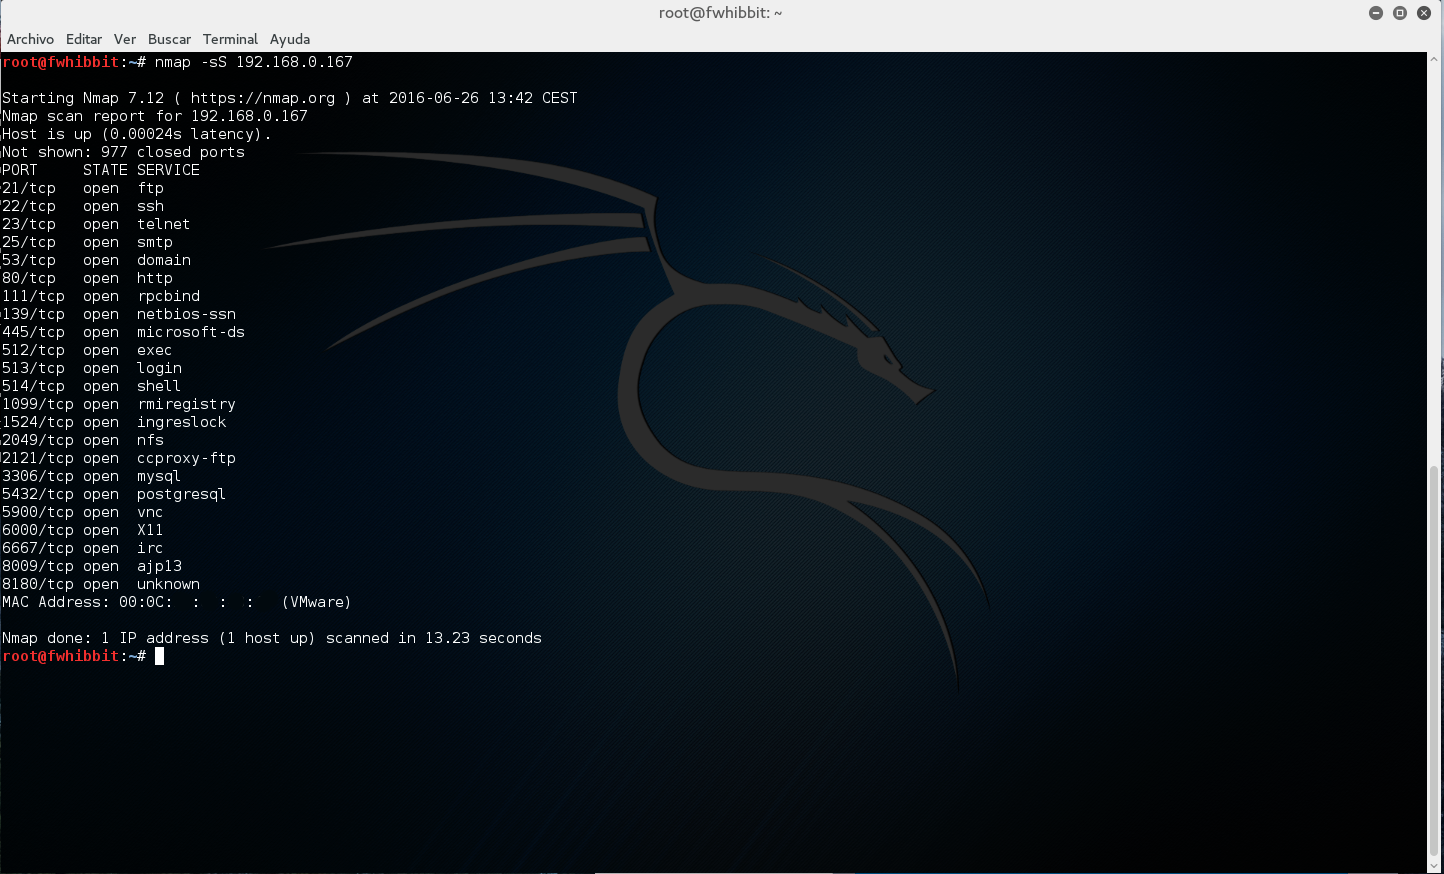Click the 512/tcp exec port line

point(87,350)
